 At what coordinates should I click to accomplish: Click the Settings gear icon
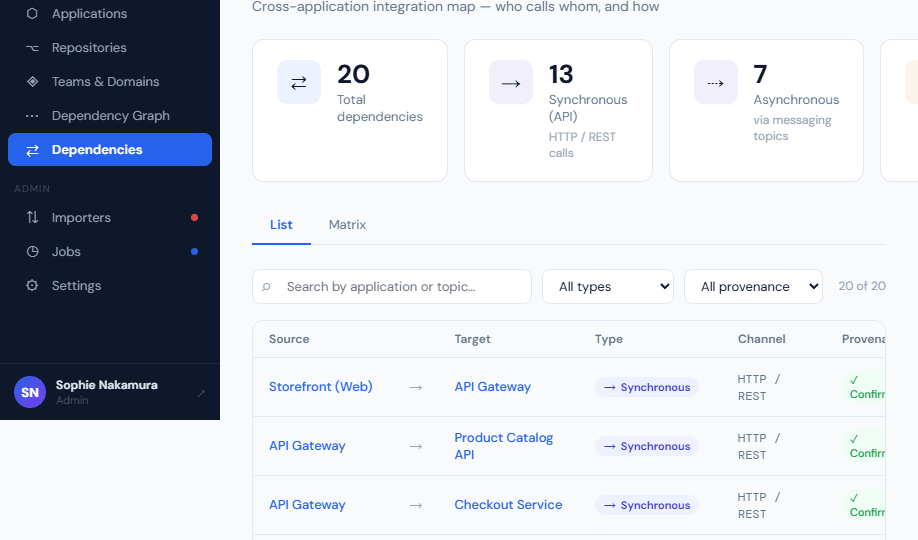coord(32,285)
